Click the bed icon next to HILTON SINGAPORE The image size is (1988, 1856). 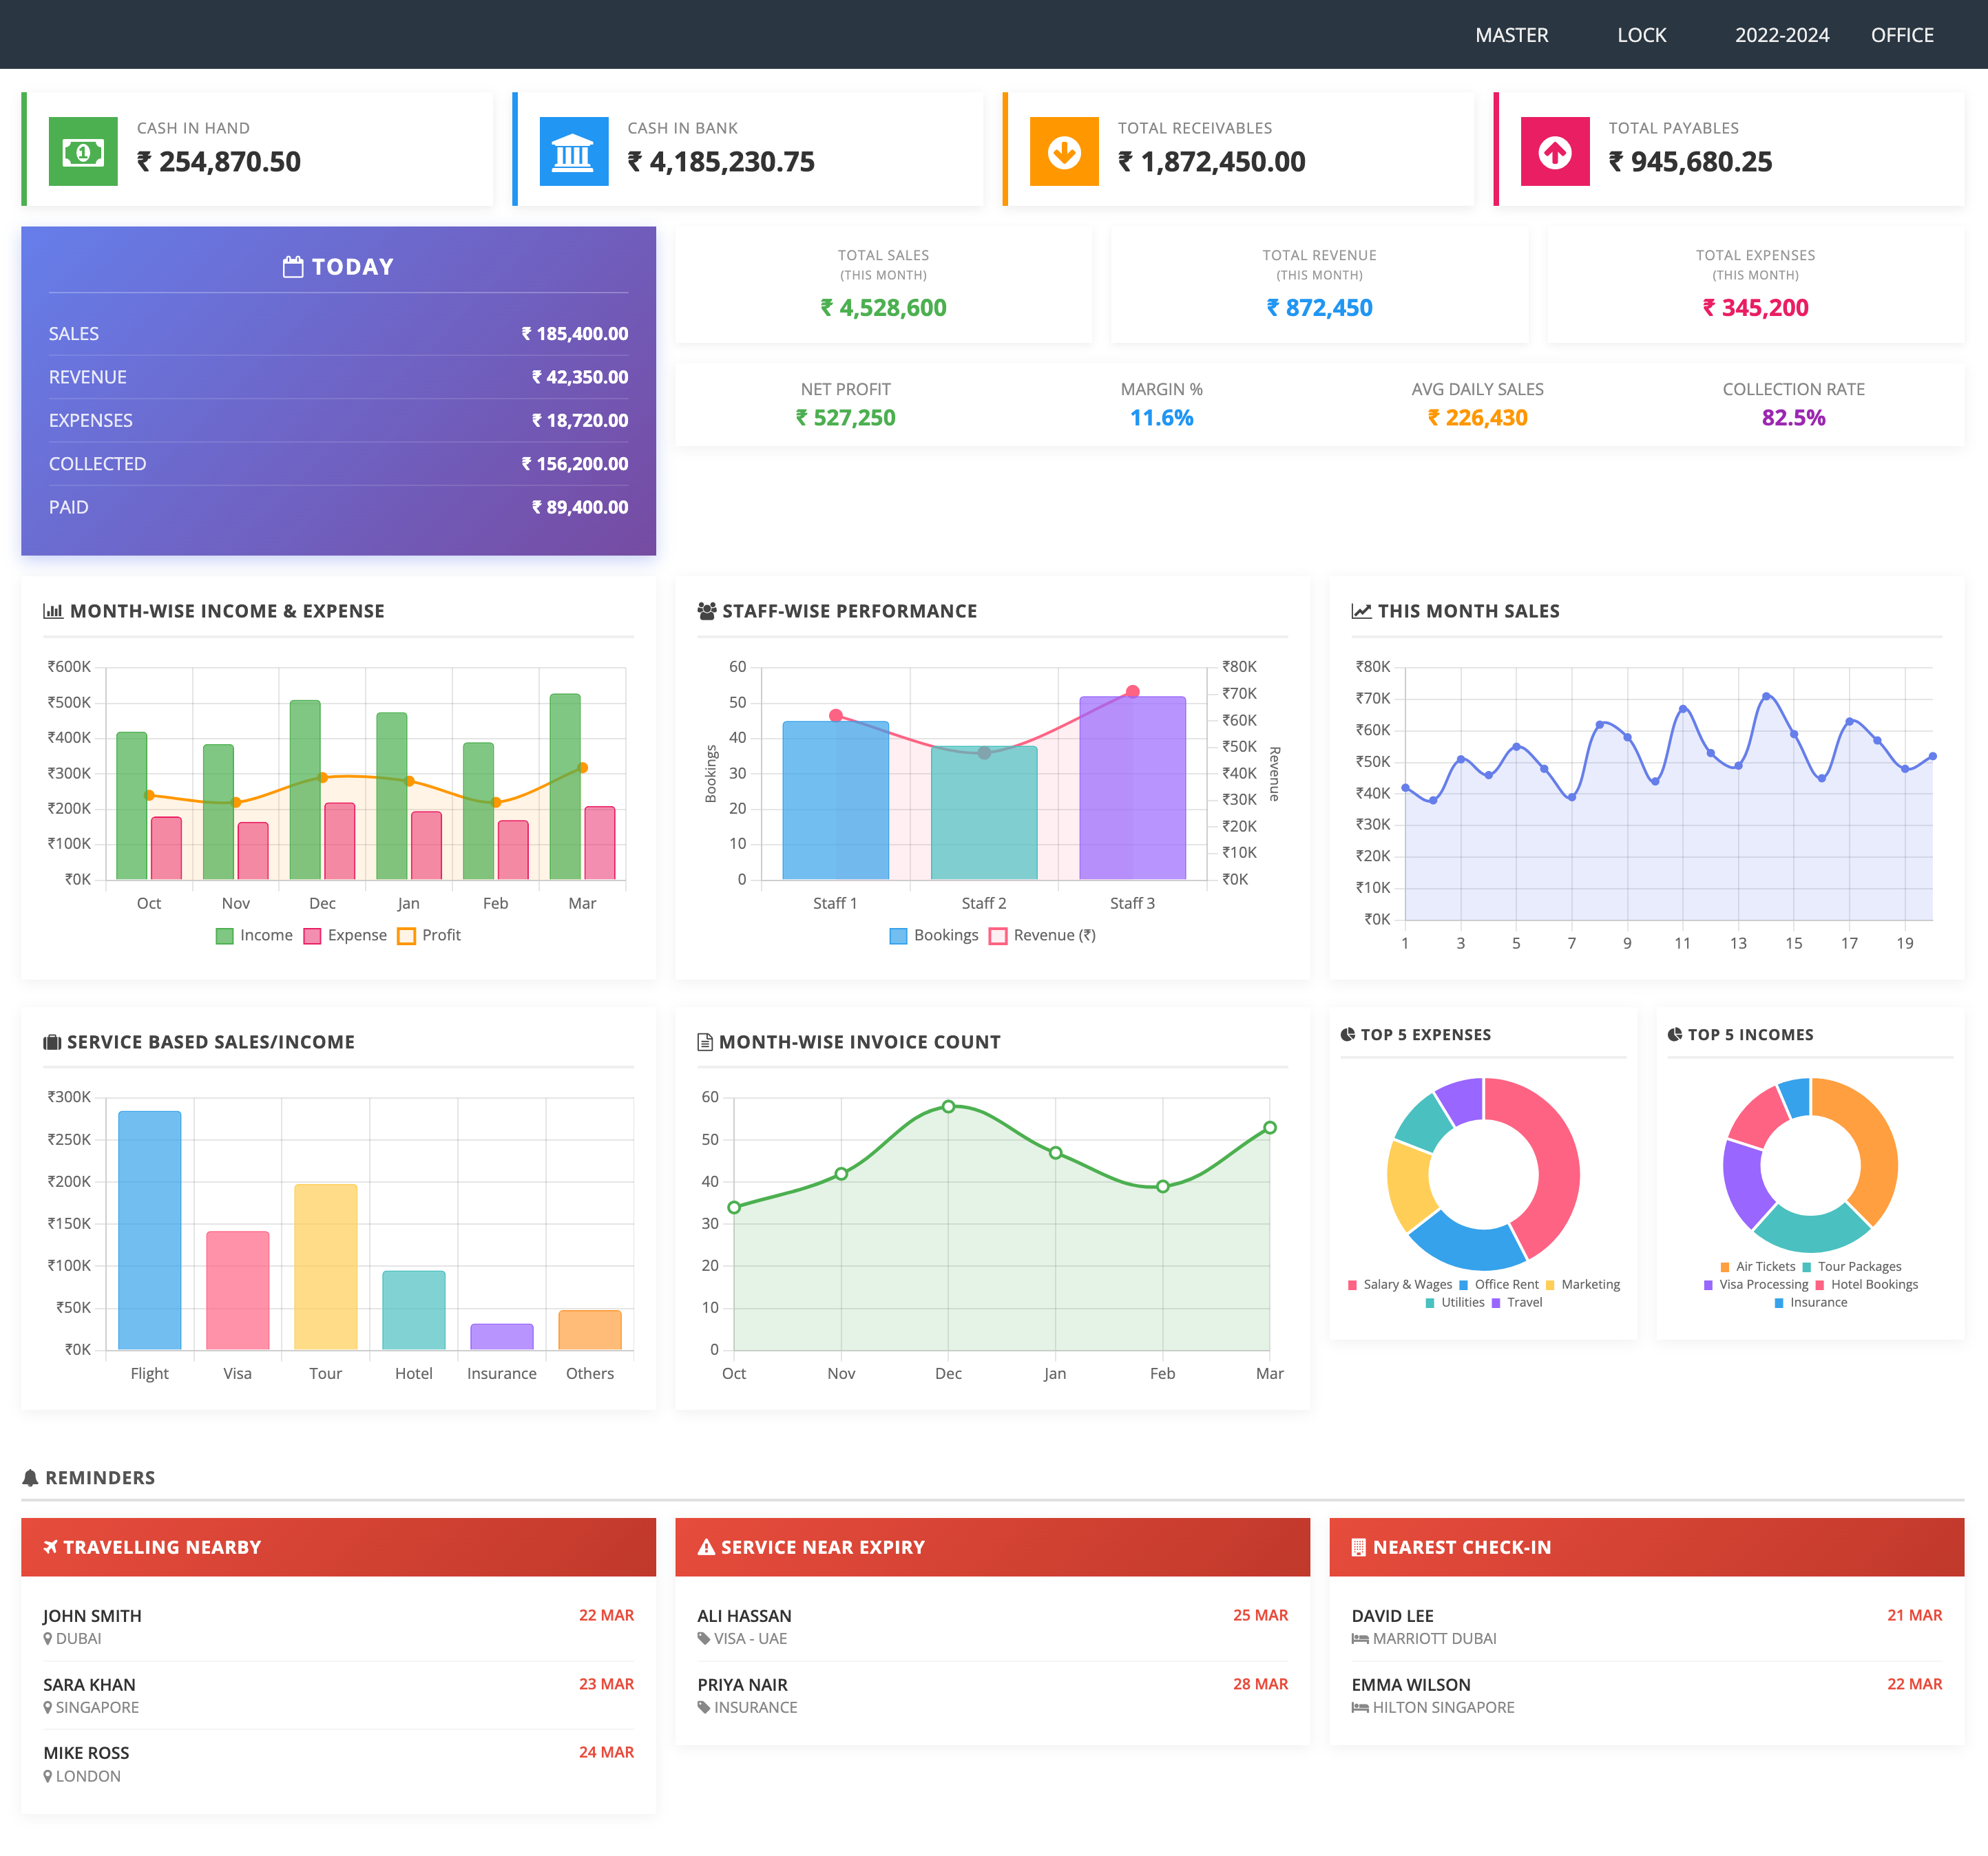1360,1708
